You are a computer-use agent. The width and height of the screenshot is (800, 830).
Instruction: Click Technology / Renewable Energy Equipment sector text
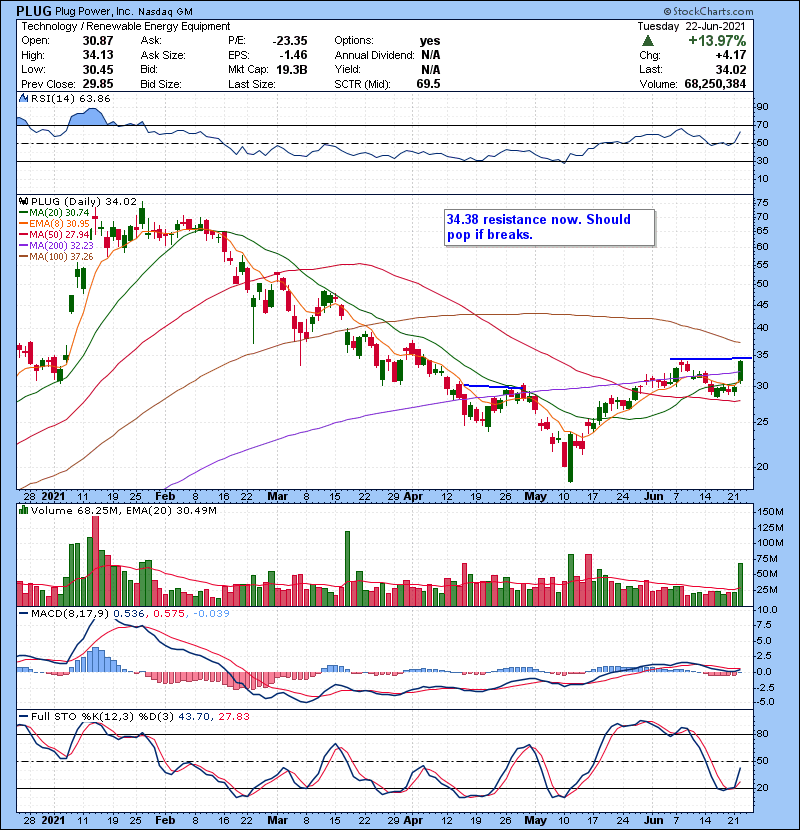coord(125,26)
